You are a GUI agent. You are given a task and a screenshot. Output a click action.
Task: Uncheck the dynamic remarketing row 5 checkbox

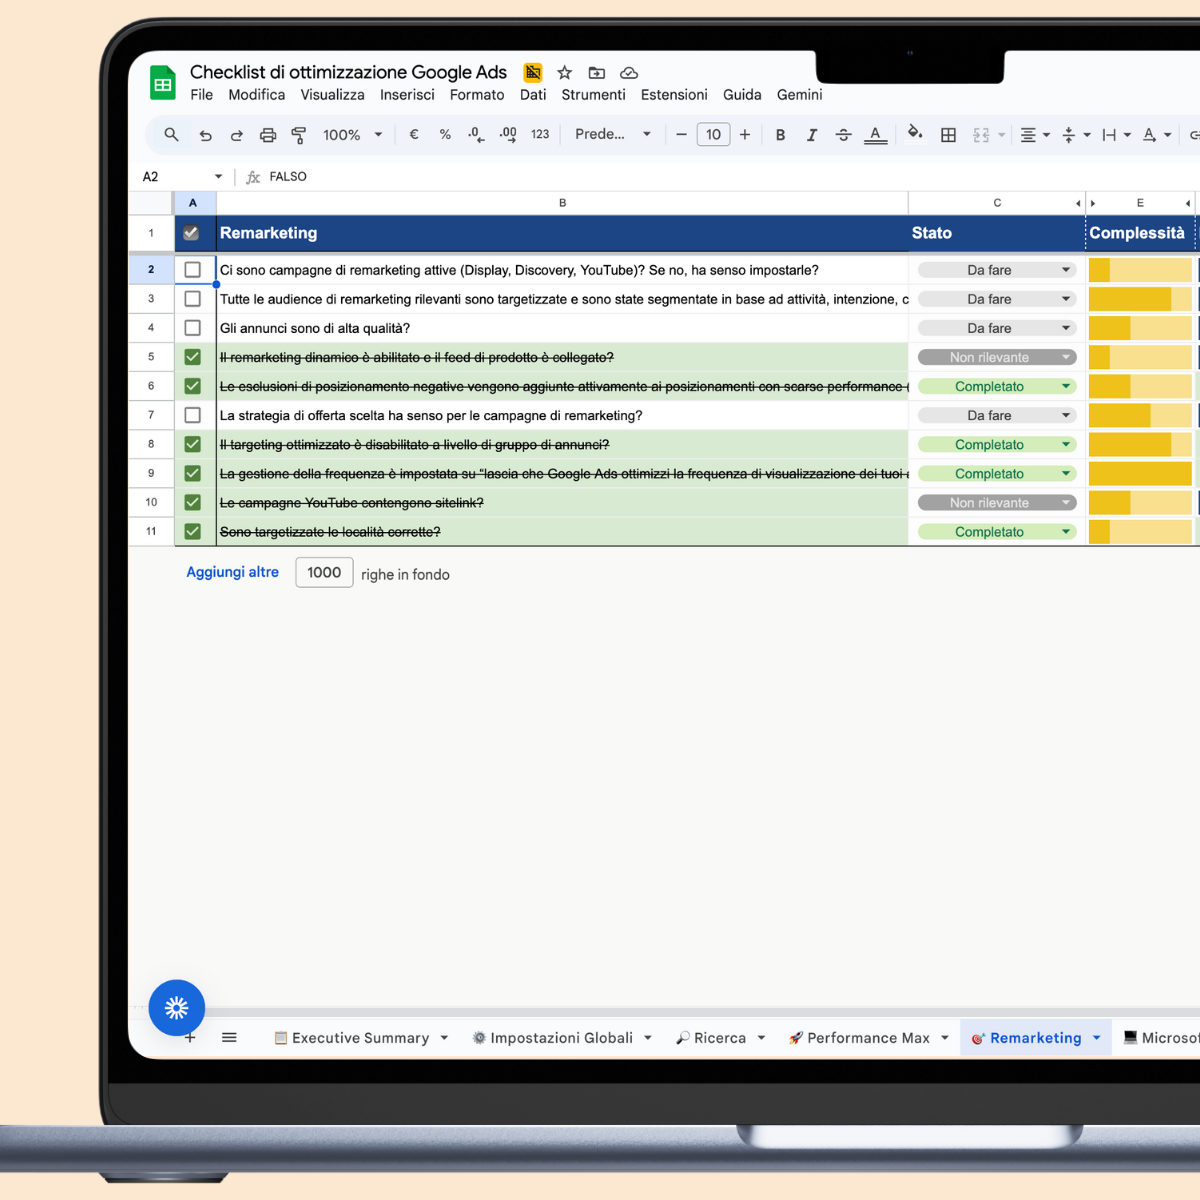click(x=193, y=357)
